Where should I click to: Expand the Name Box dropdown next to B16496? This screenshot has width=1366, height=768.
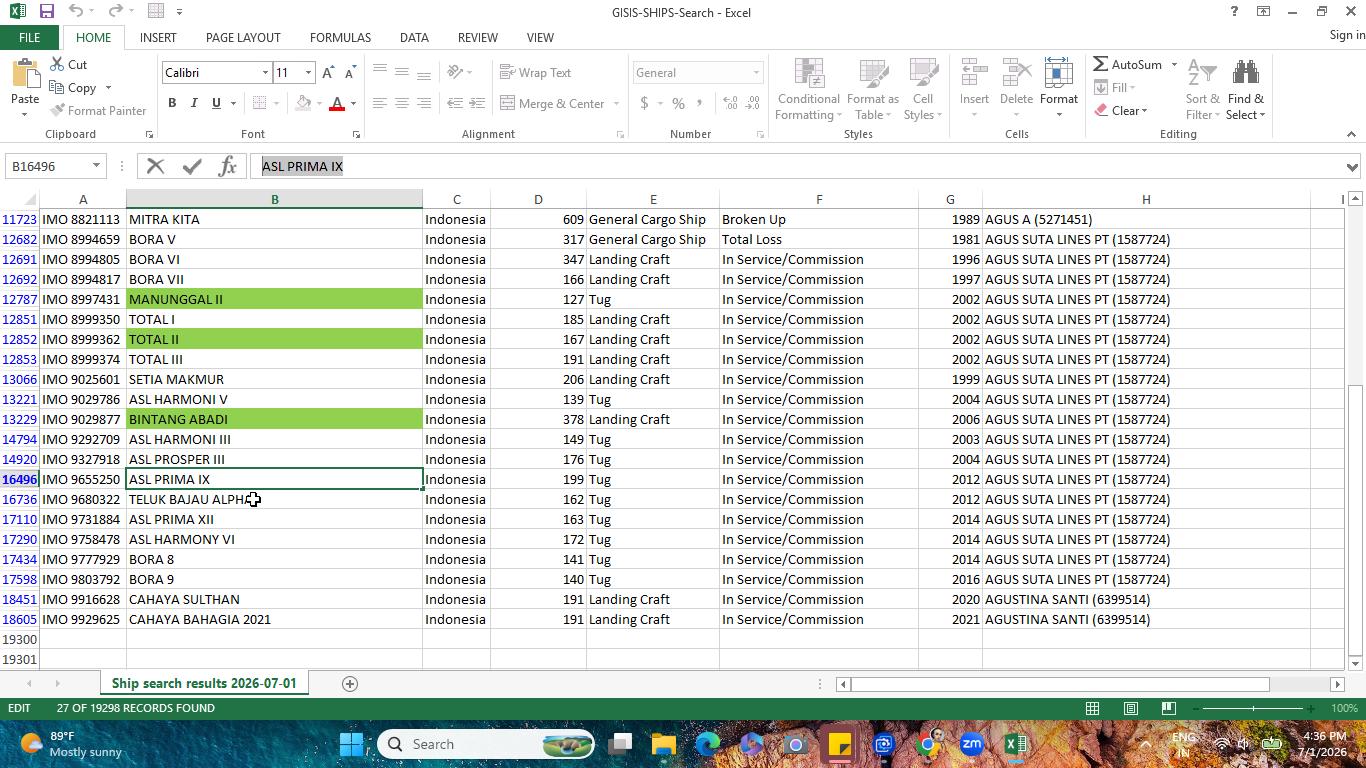96,166
